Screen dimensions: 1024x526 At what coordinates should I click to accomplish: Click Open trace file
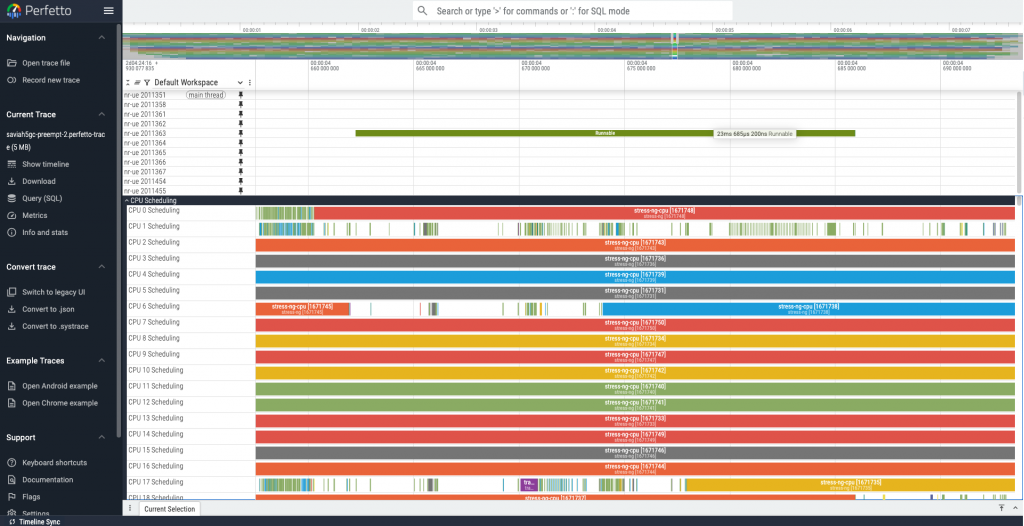coord(46,63)
